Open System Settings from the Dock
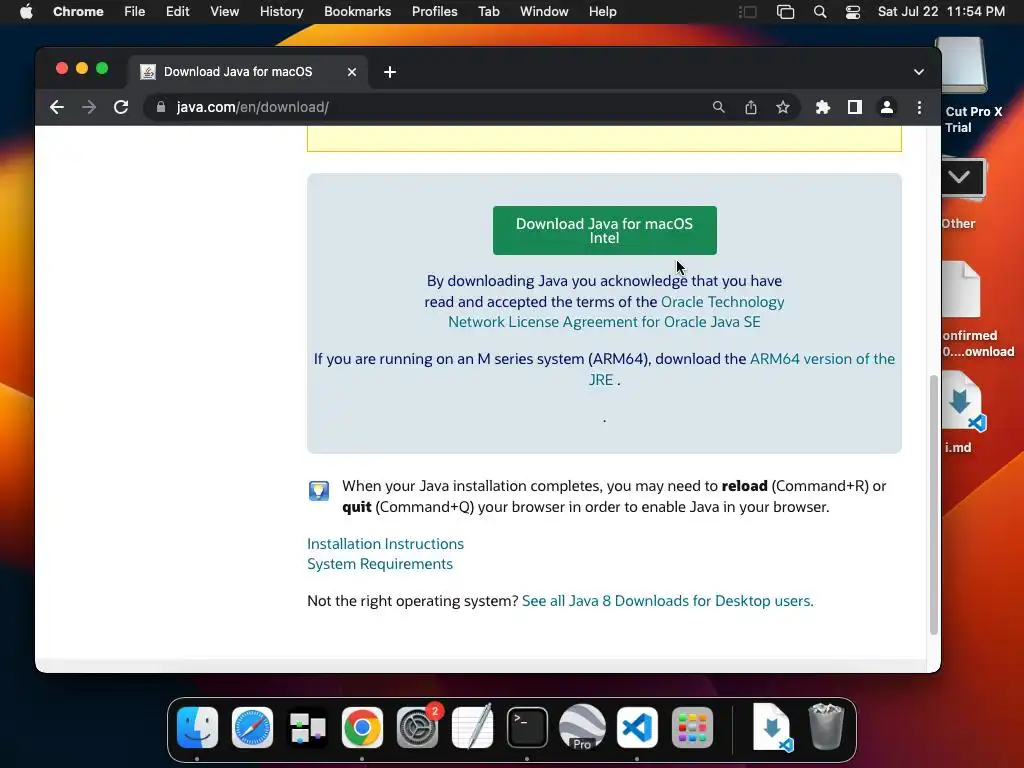 coord(417,728)
